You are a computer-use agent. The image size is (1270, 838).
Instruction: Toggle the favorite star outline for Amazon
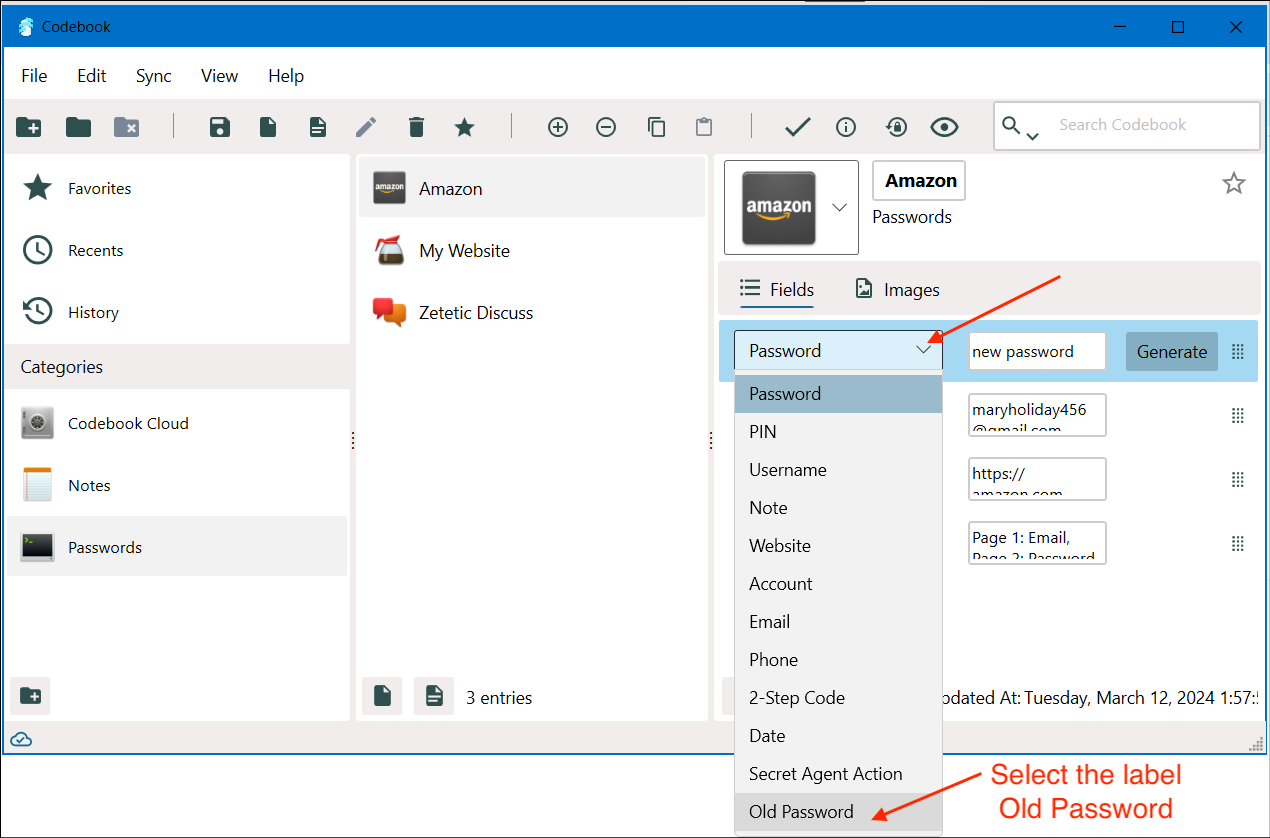[x=1234, y=183]
